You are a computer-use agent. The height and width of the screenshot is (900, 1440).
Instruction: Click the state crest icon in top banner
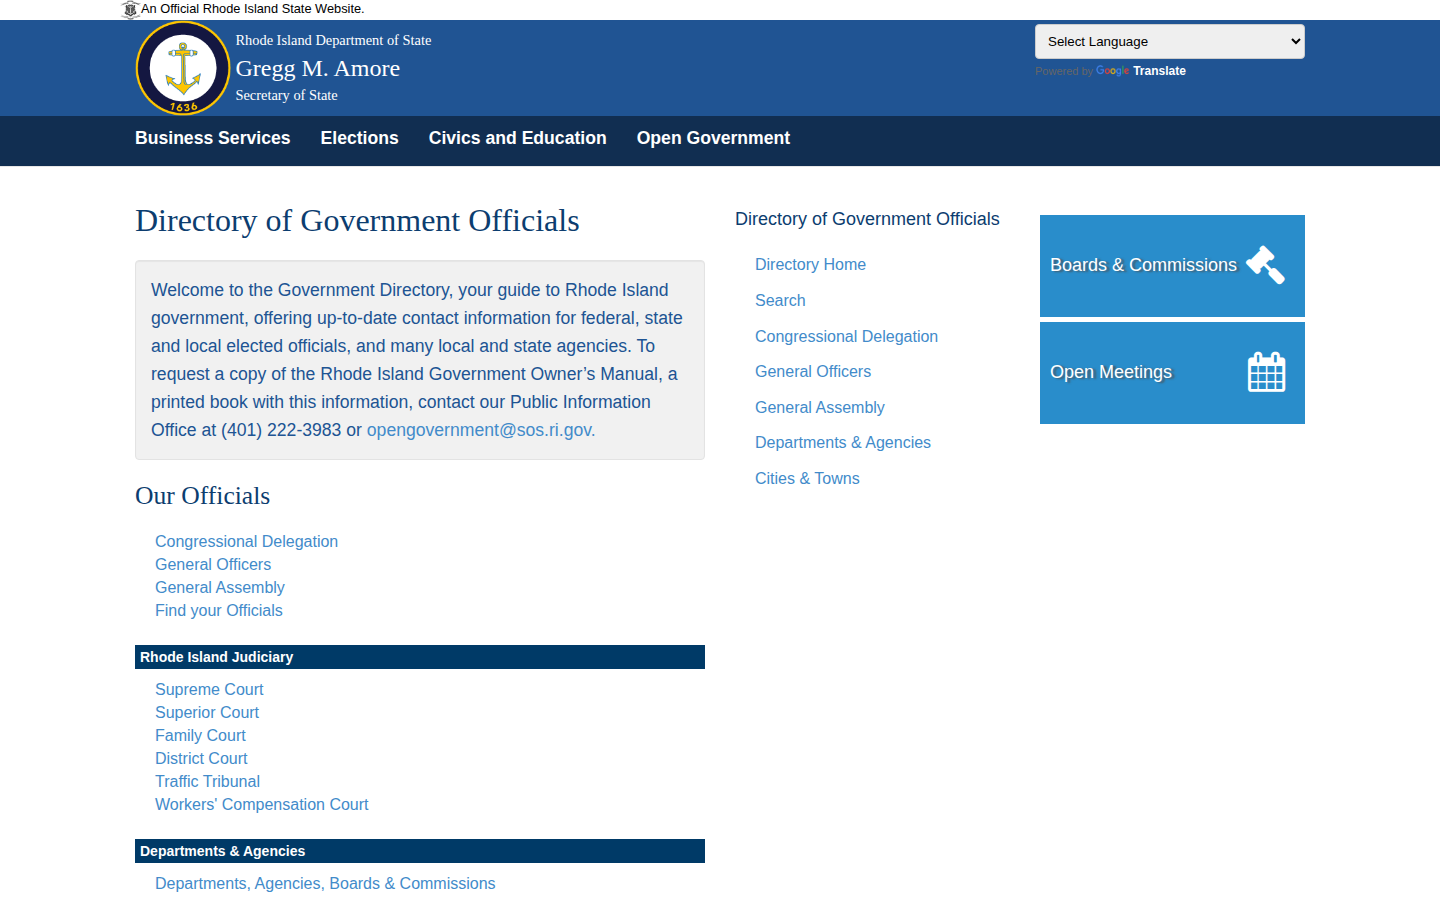pyautogui.click(x=130, y=9)
